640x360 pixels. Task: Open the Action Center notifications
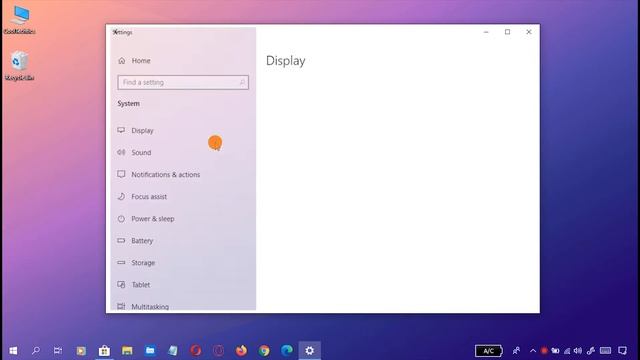[622, 351]
